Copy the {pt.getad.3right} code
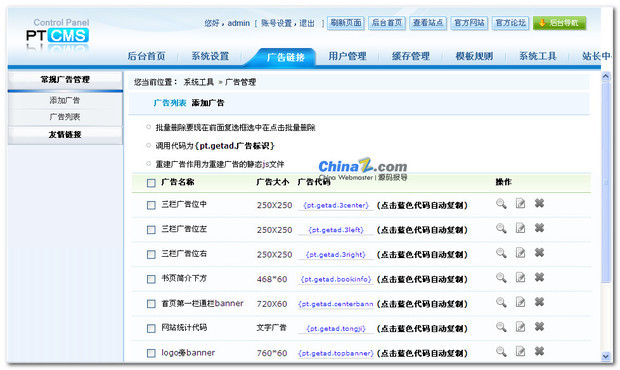This screenshot has height=370, width=620. [336, 255]
